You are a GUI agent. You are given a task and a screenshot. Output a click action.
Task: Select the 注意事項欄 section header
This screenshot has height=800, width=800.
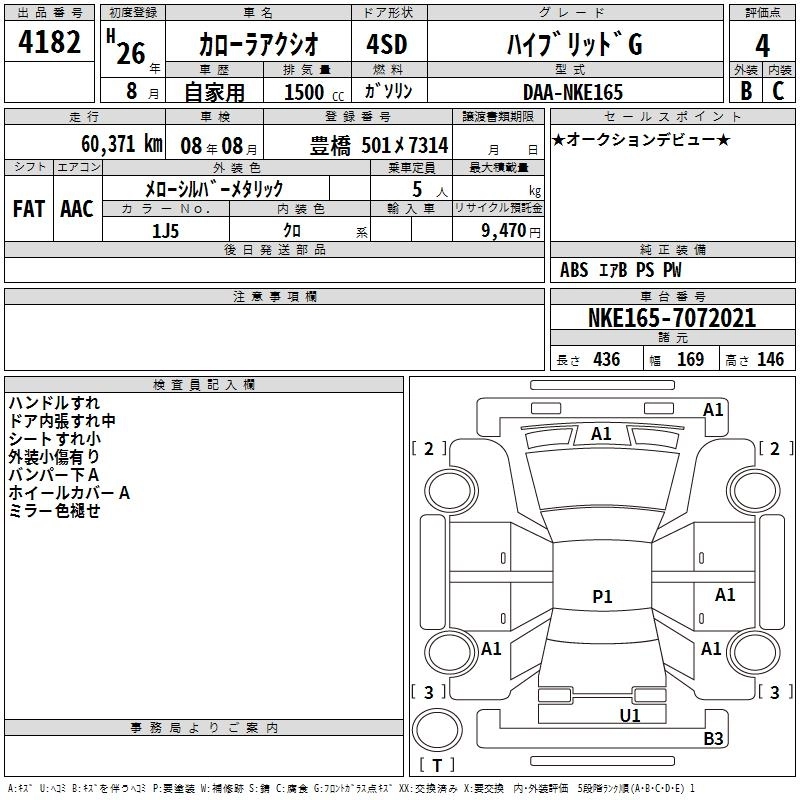(x=275, y=296)
